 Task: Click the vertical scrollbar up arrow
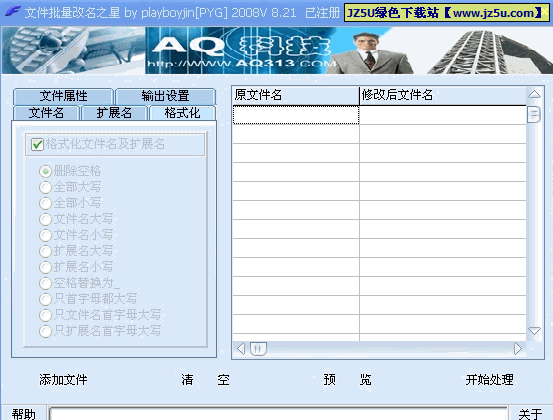[x=534, y=94]
